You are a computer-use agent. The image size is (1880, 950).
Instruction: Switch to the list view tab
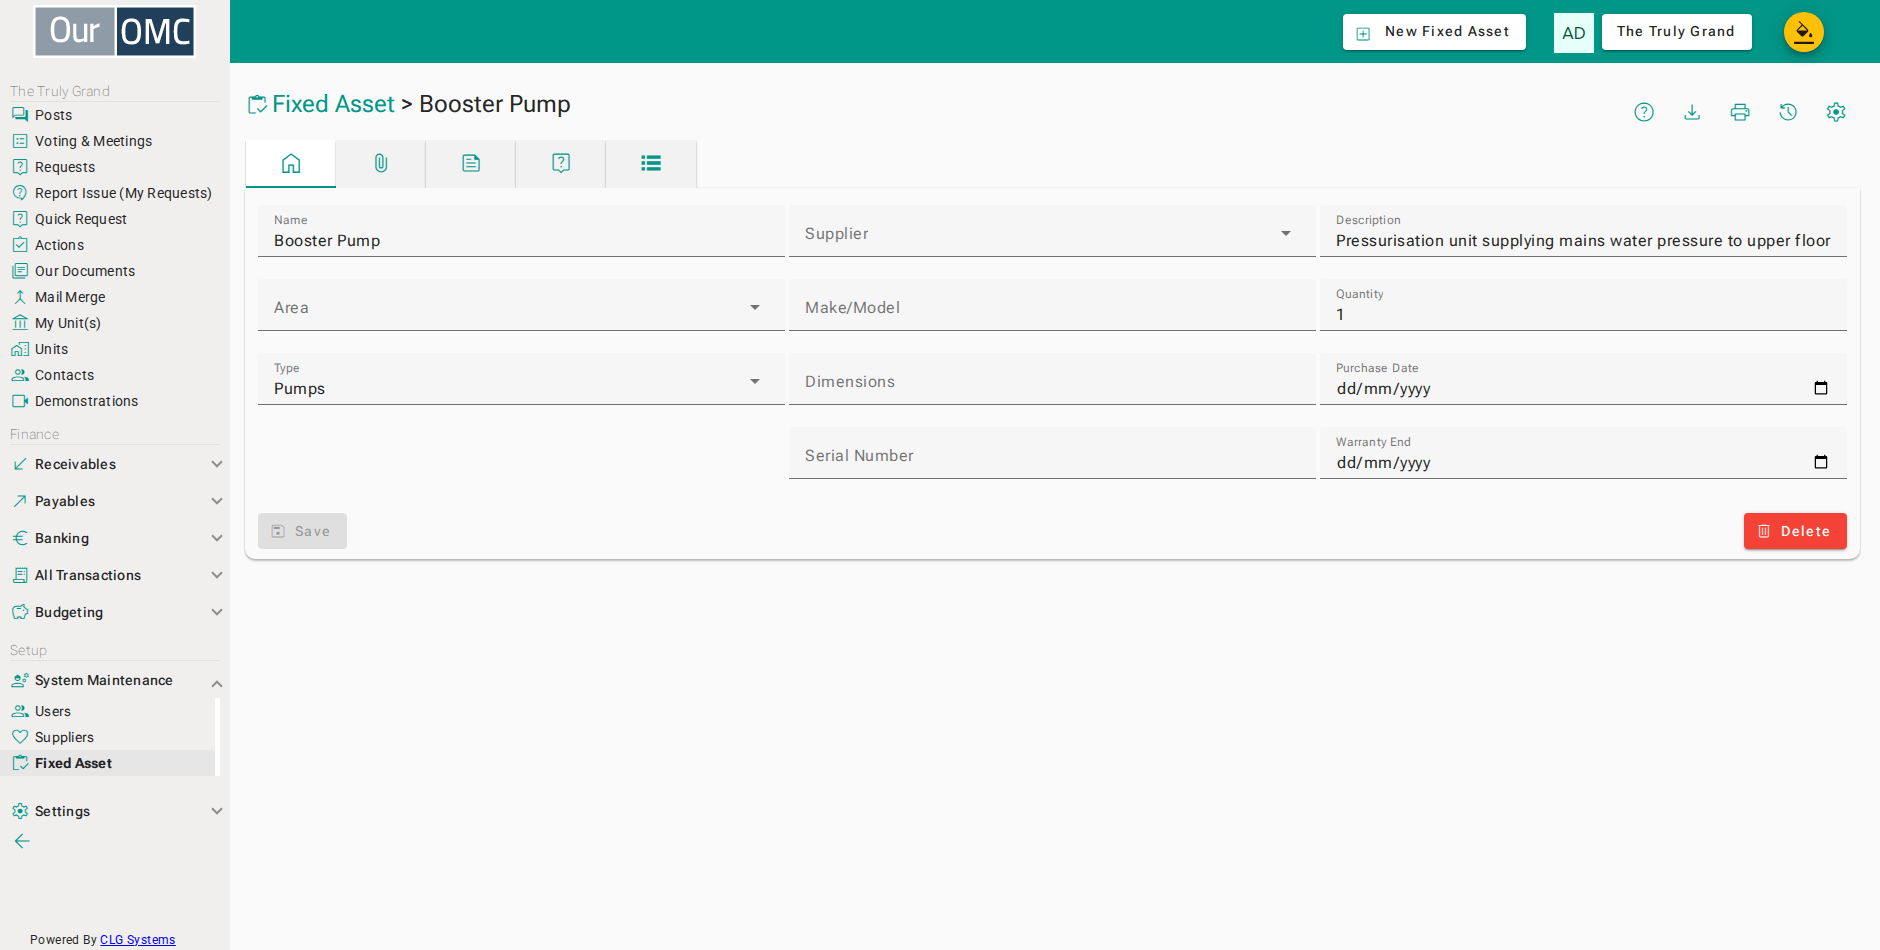point(651,163)
